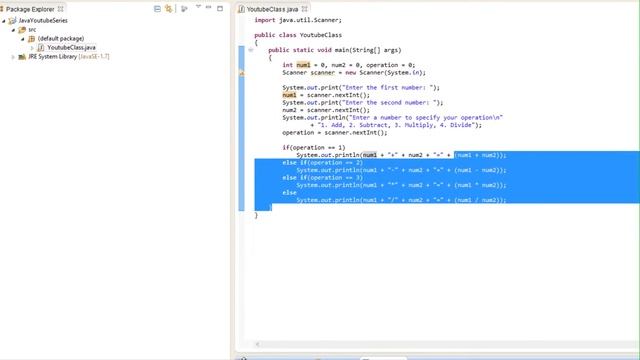
Task: Expand YoutubeClass.java in the tree
Action: tap(32, 48)
